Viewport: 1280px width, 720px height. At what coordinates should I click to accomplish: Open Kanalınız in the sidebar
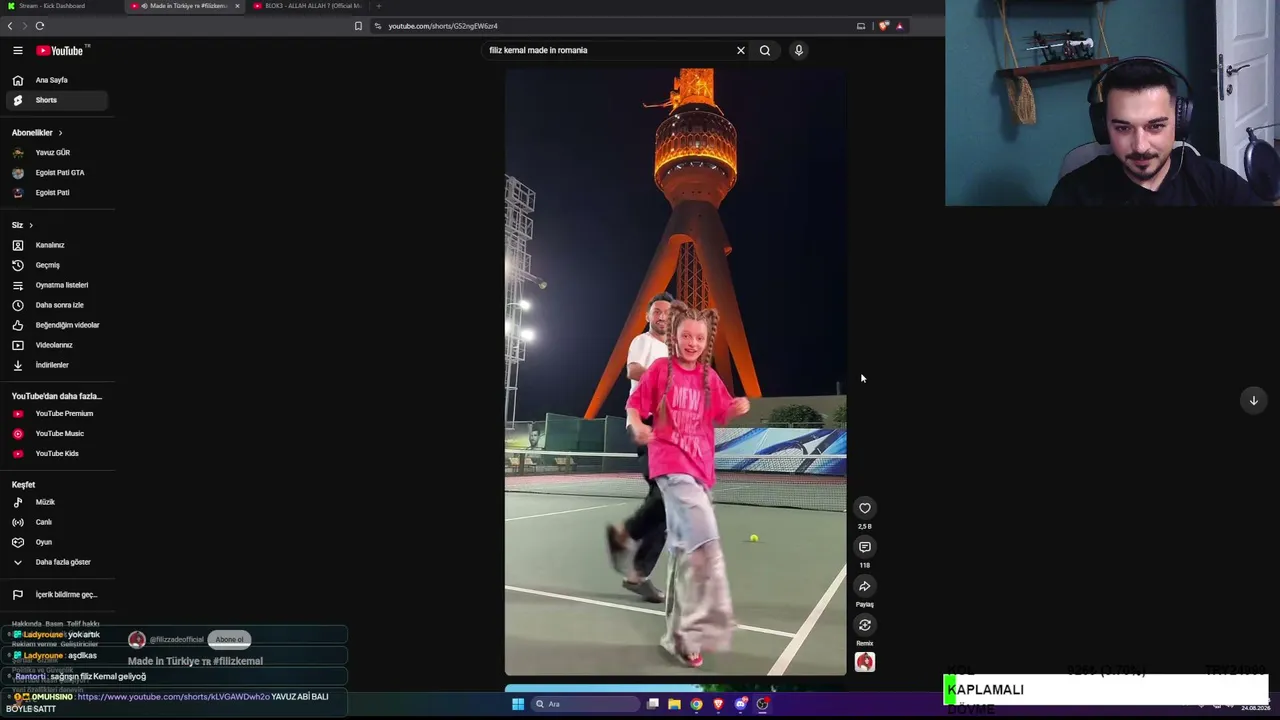coord(58,245)
